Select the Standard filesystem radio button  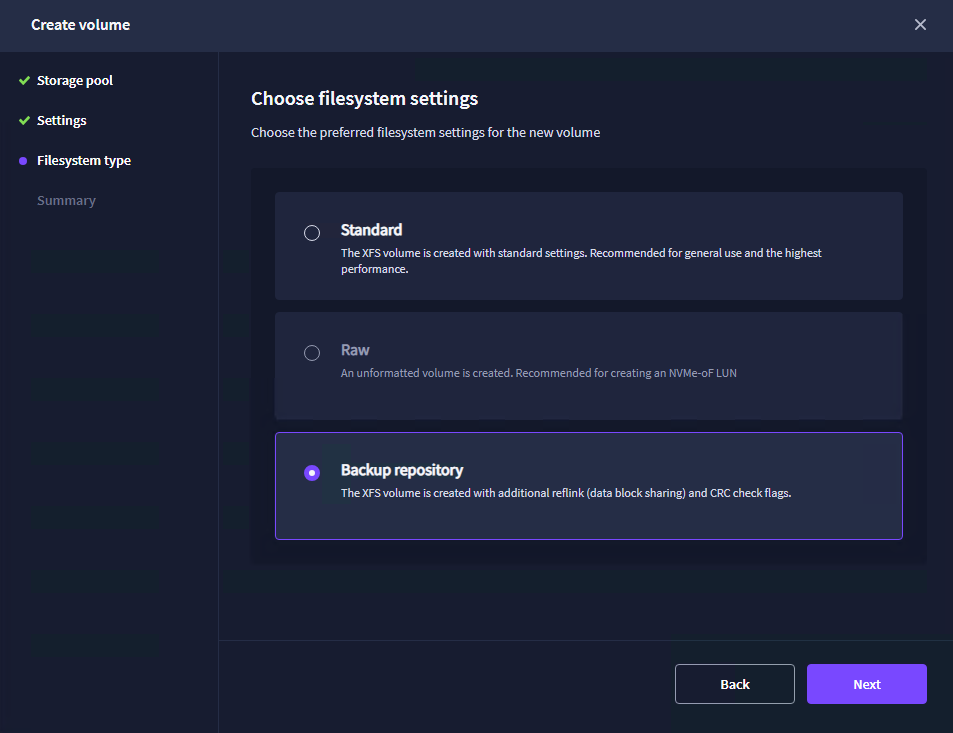click(312, 233)
